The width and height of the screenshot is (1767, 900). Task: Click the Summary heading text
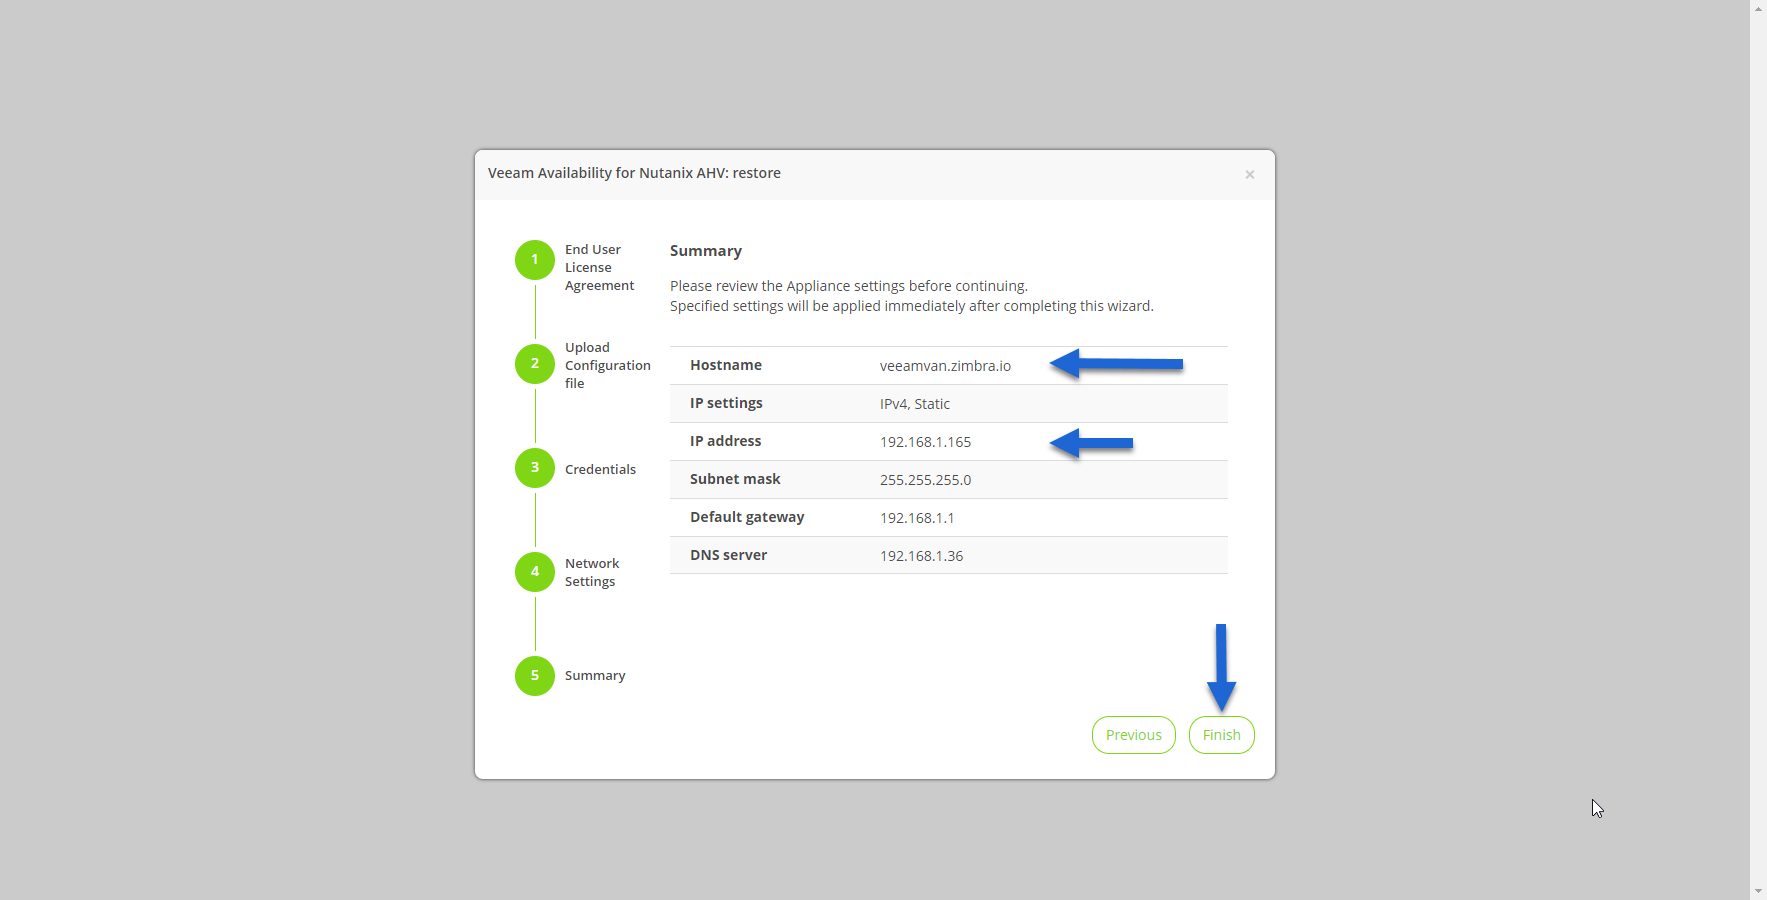pos(706,251)
